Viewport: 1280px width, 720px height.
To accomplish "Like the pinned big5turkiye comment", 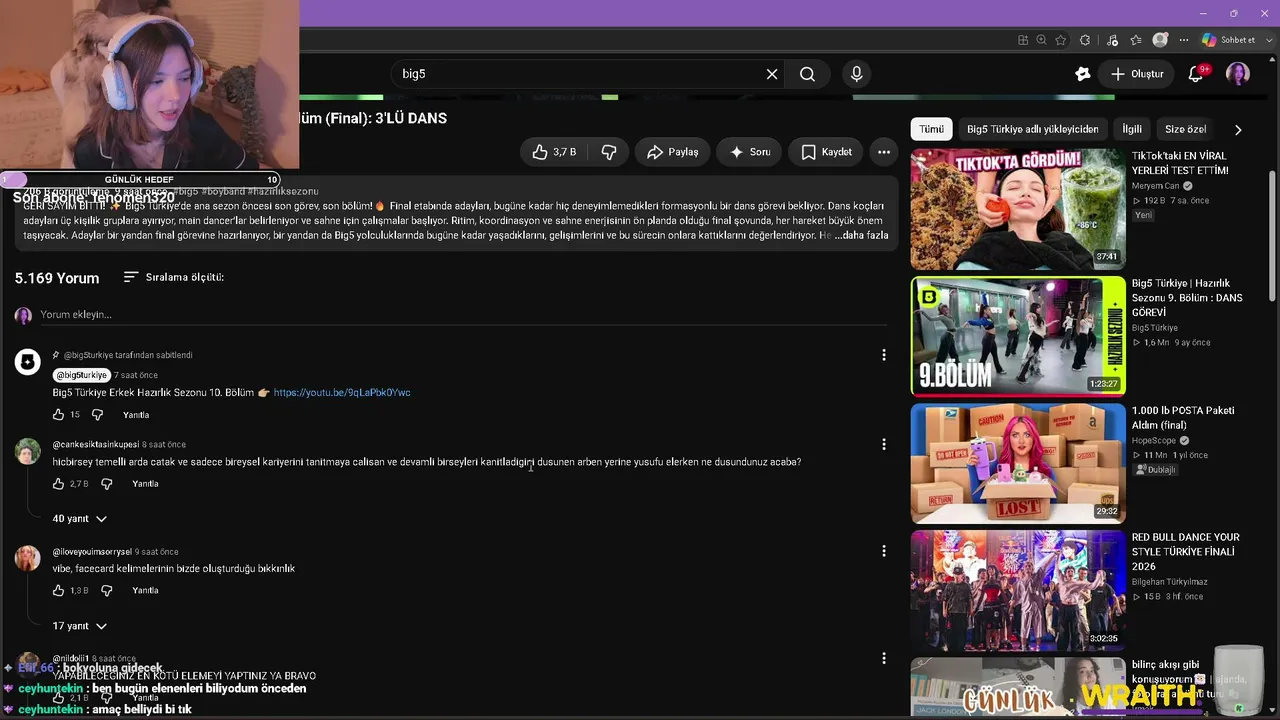I will pos(58,415).
